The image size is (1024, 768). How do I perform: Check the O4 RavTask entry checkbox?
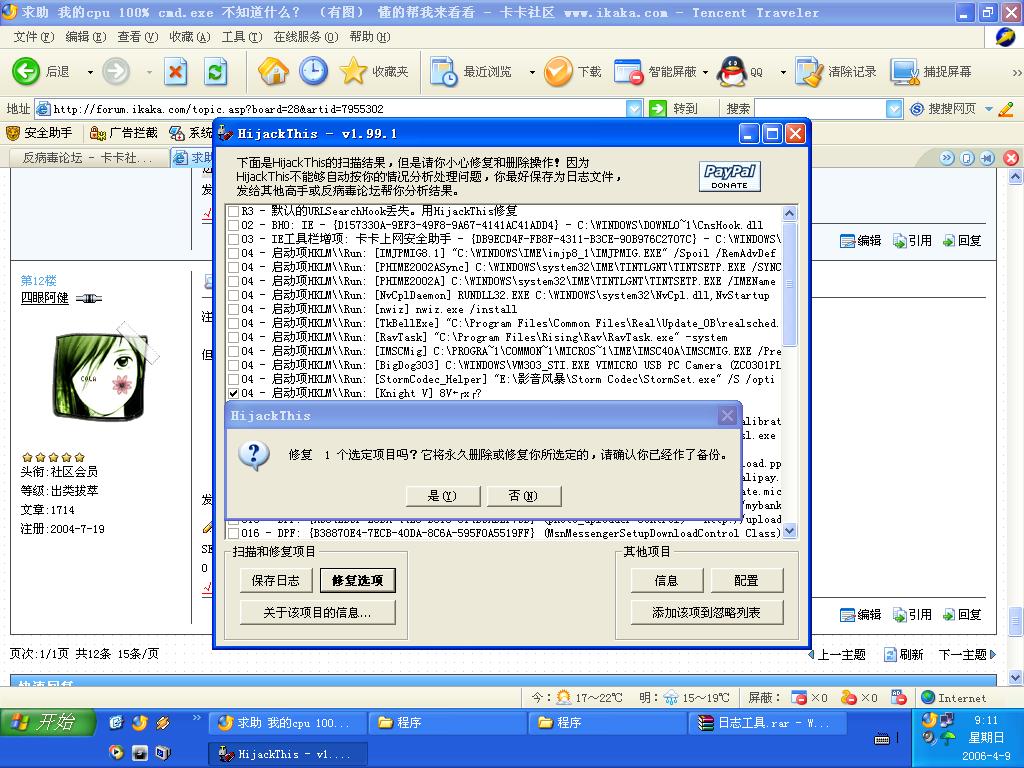tap(232, 338)
